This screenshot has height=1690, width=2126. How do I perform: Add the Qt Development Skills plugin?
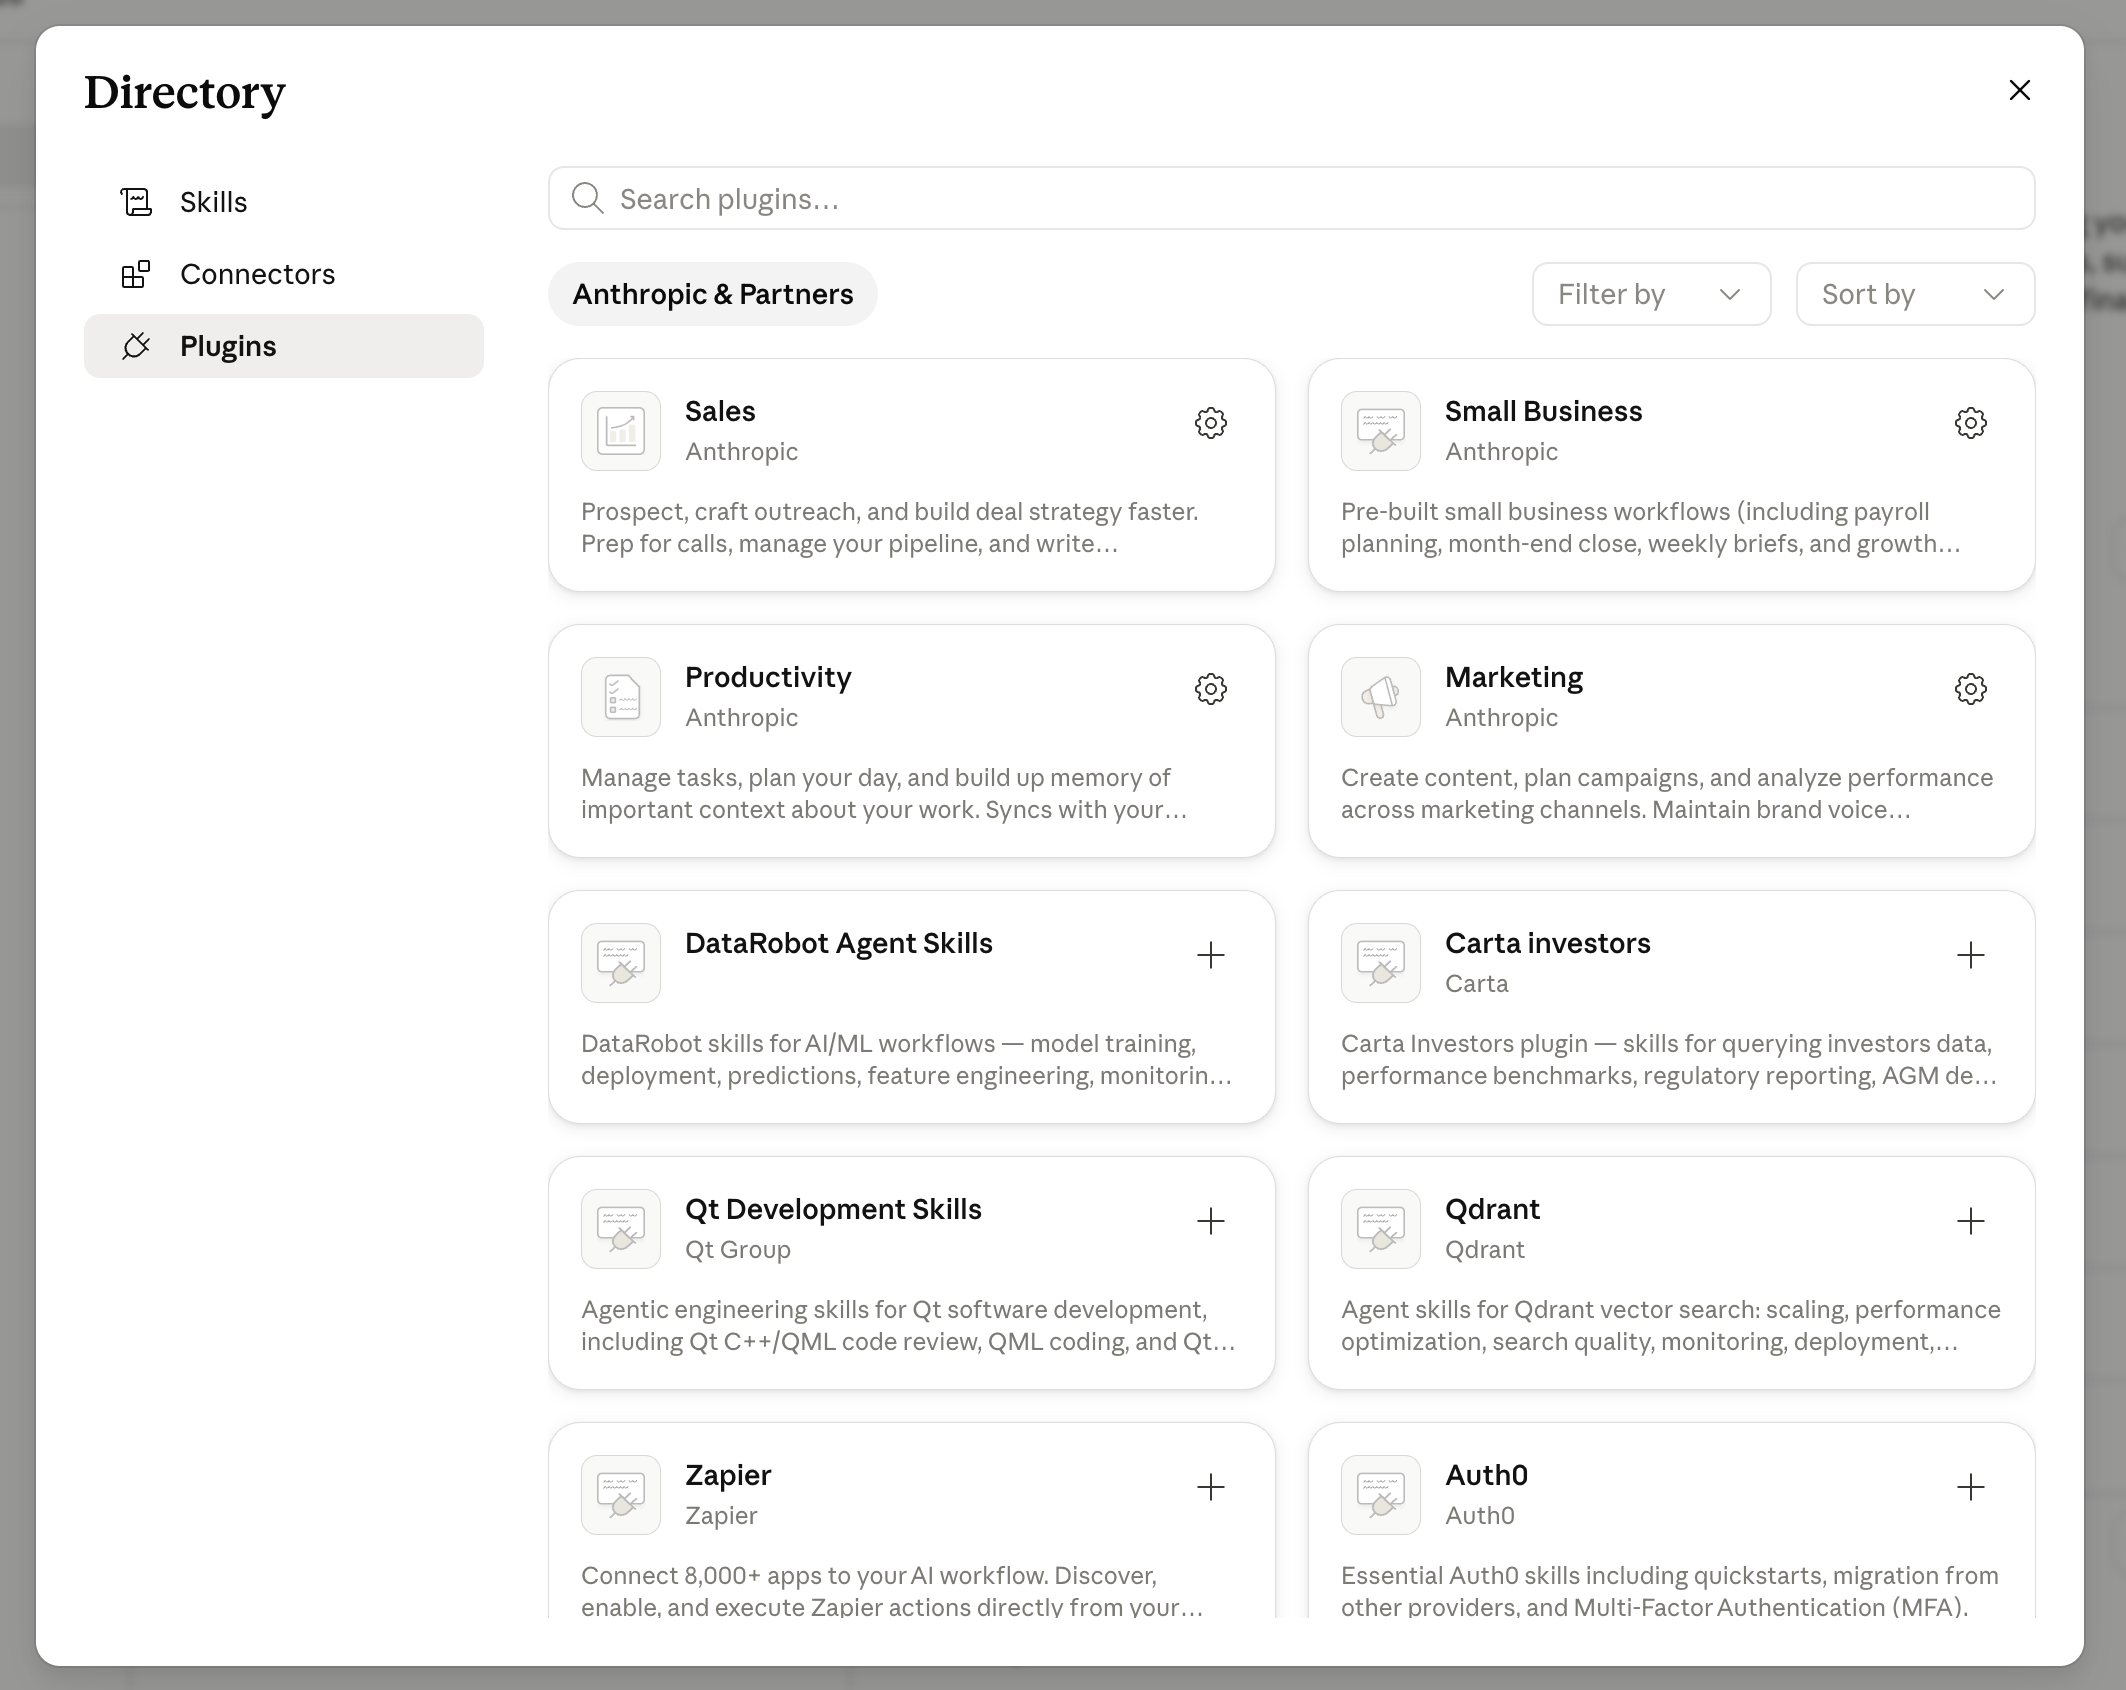tap(1210, 1221)
